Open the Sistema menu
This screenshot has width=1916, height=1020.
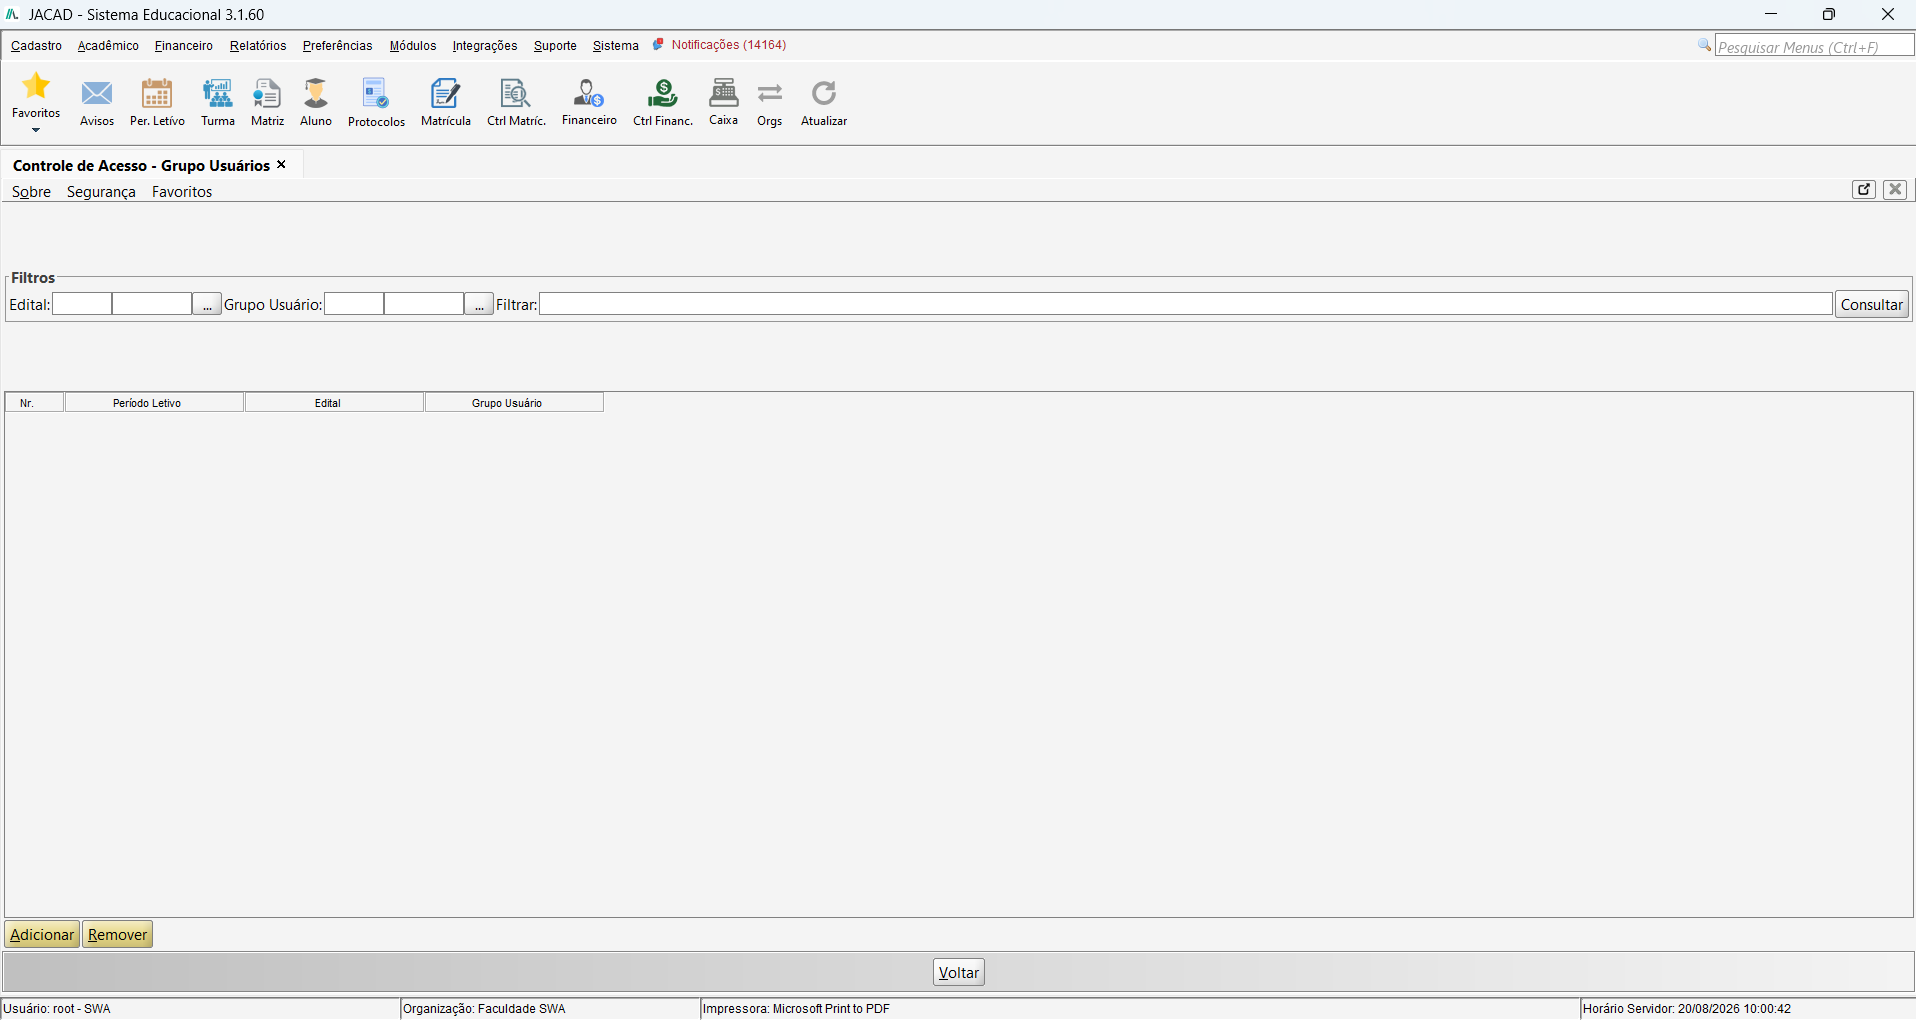click(616, 46)
